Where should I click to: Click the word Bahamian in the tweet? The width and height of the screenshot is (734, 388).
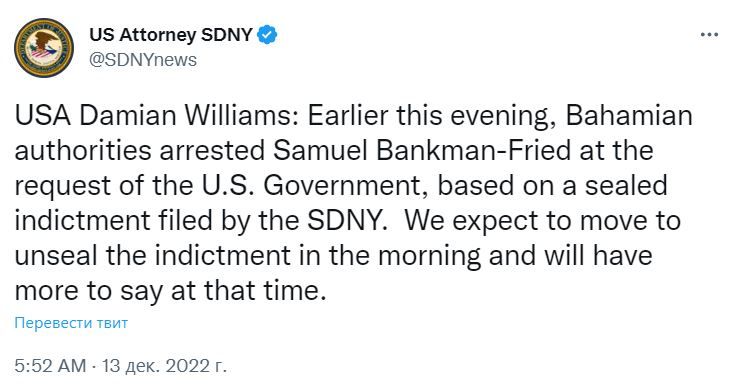click(x=629, y=116)
